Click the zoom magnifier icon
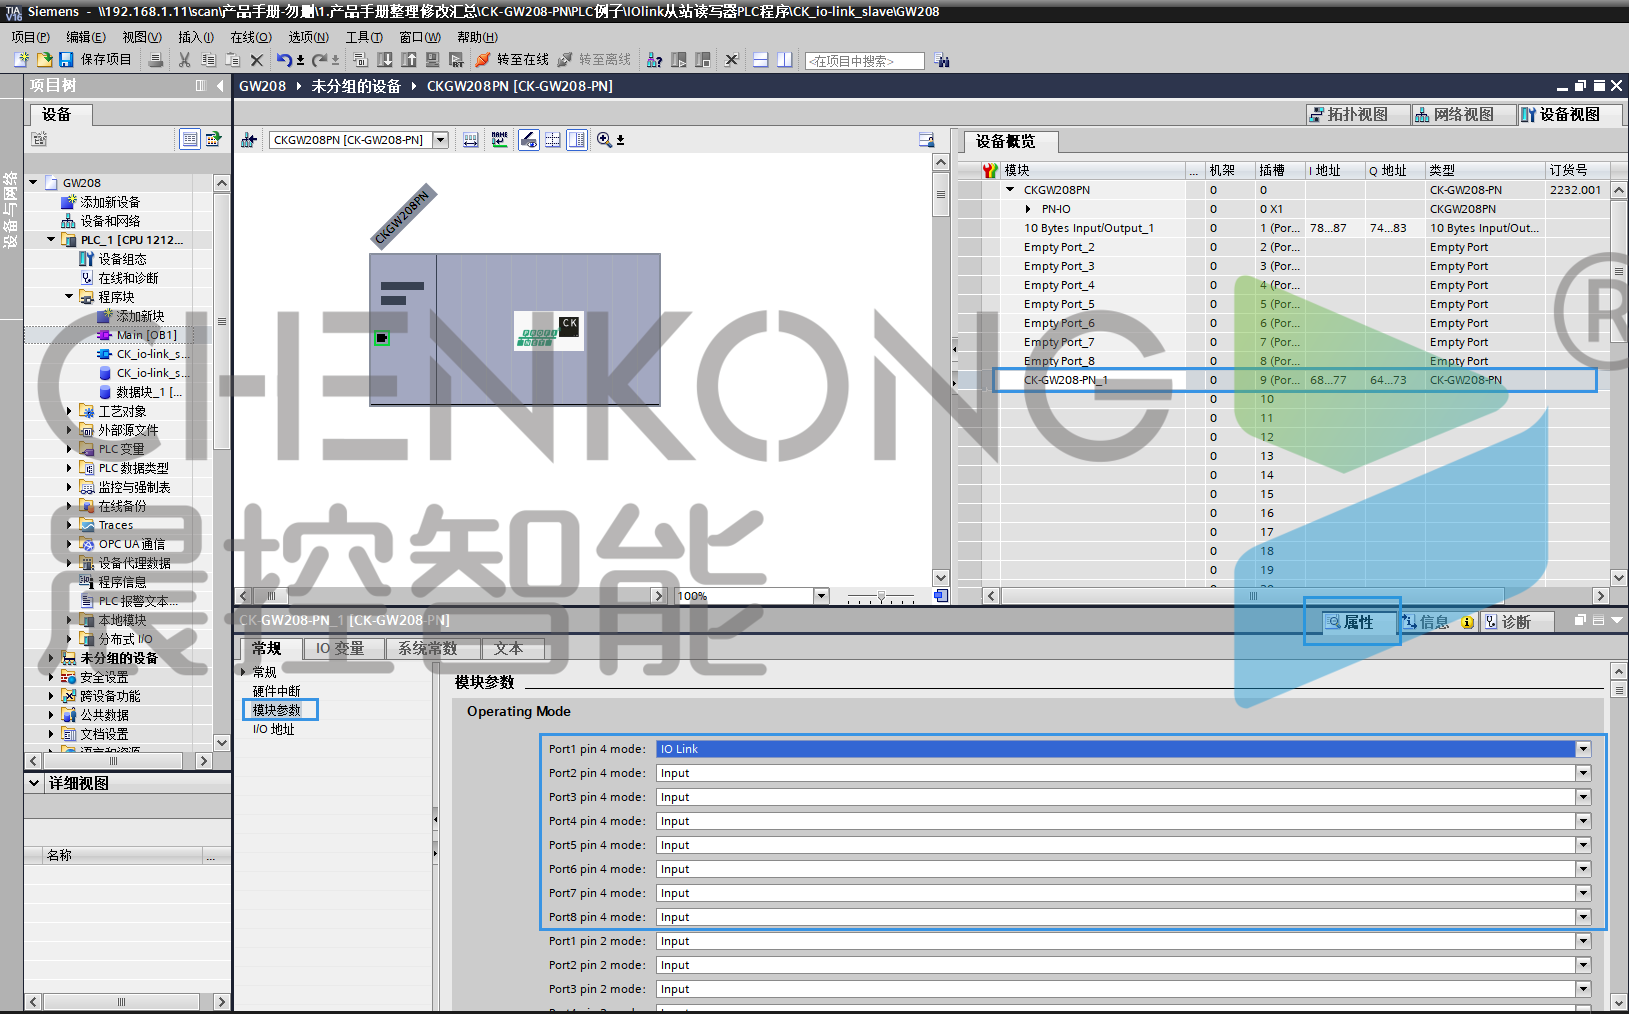This screenshot has height=1014, width=1629. click(605, 140)
